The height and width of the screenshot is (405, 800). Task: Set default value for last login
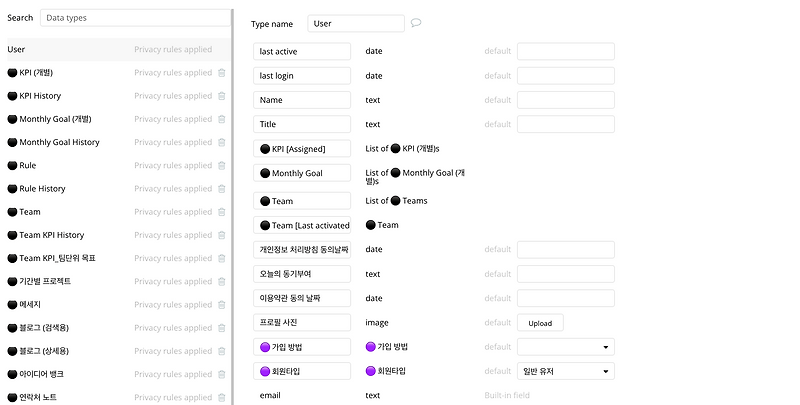(x=566, y=76)
